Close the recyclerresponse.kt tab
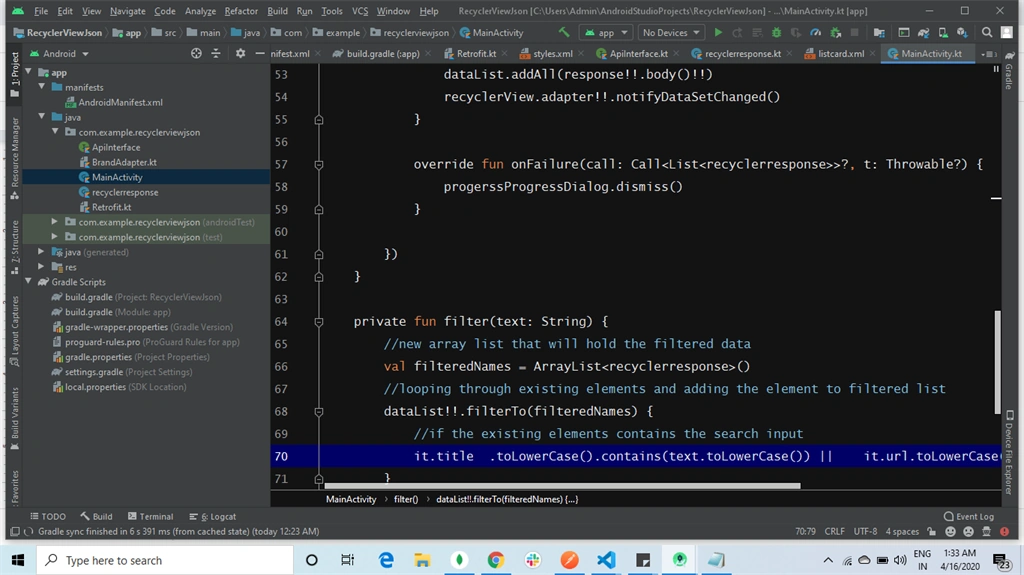 click(x=789, y=54)
